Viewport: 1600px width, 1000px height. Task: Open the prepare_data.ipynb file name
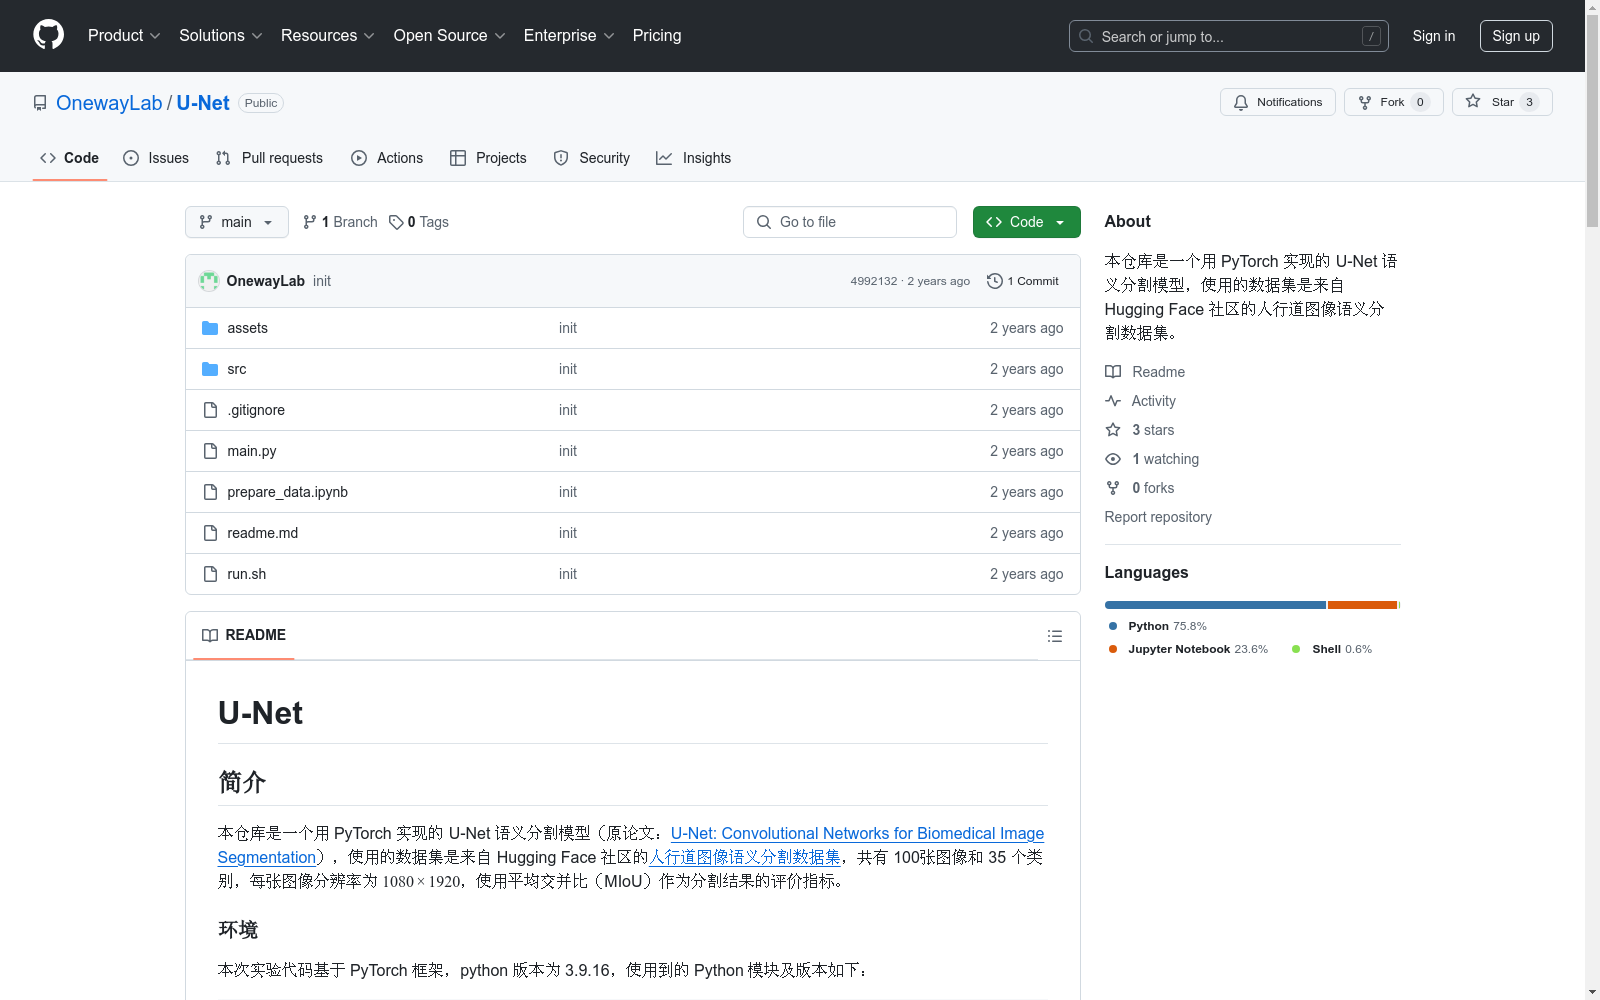click(x=288, y=492)
